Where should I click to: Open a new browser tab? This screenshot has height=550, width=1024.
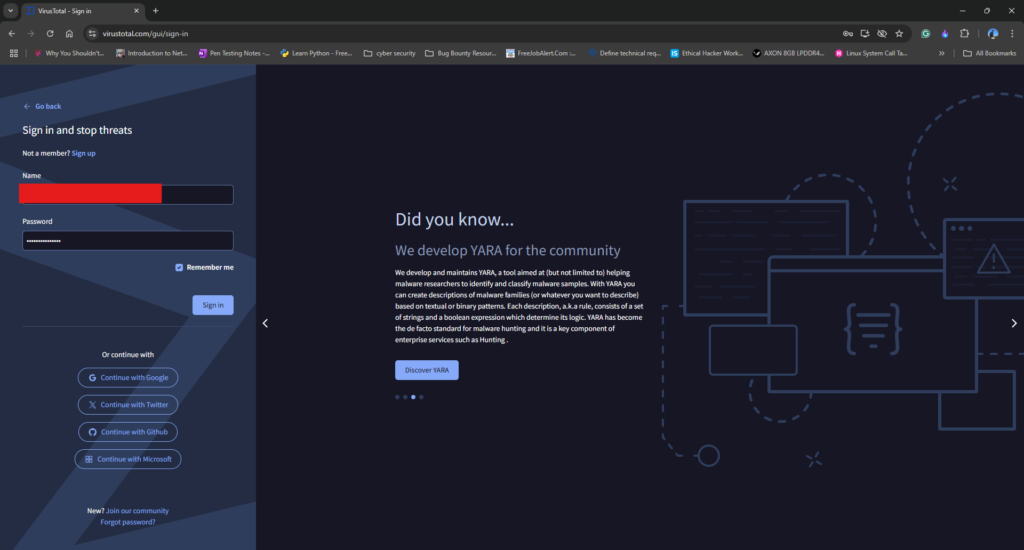click(155, 10)
